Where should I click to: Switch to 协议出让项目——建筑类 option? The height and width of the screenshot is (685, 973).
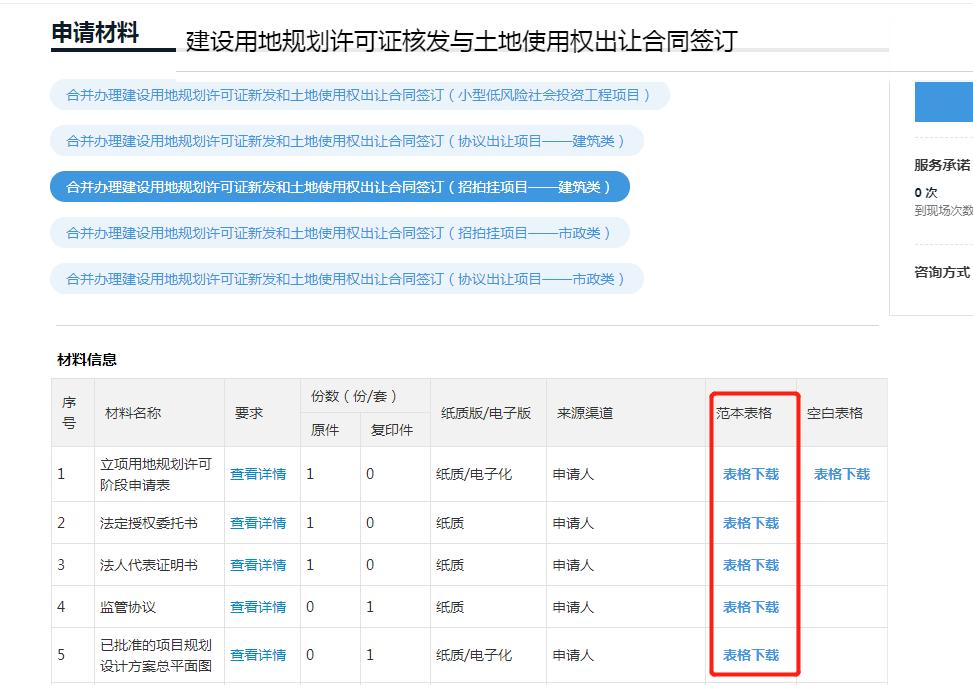(x=346, y=141)
